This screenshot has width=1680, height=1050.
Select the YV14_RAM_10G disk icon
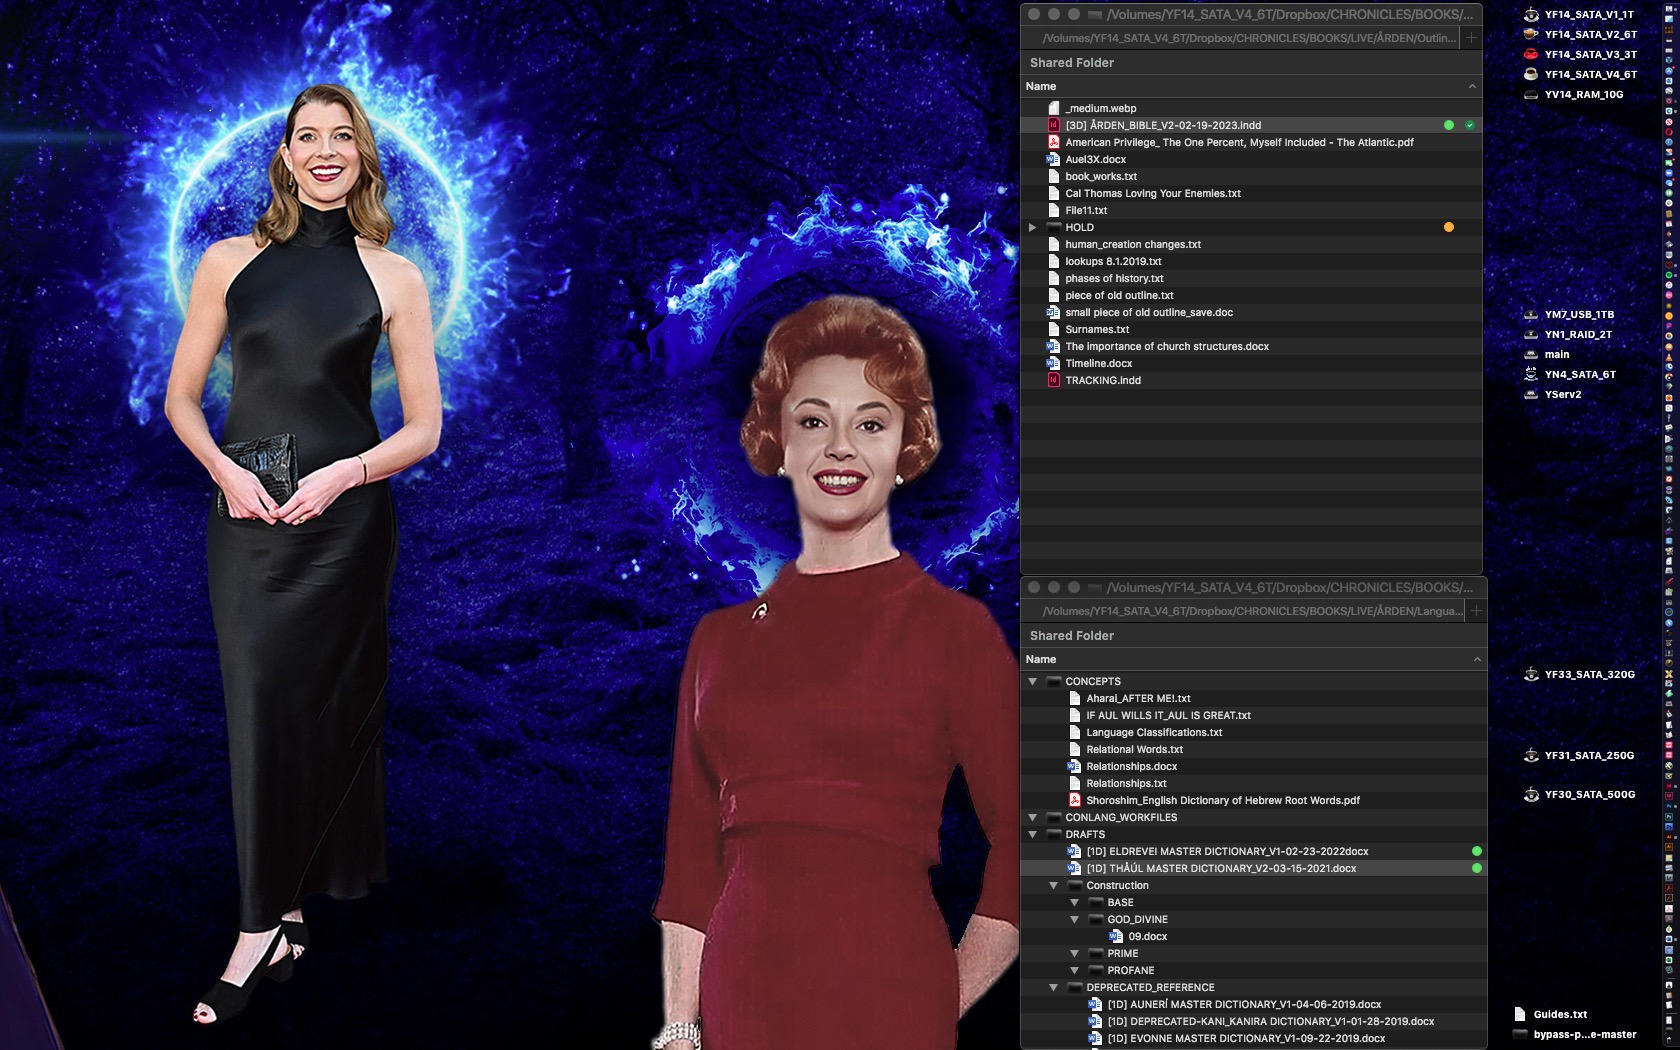tap(1531, 94)
